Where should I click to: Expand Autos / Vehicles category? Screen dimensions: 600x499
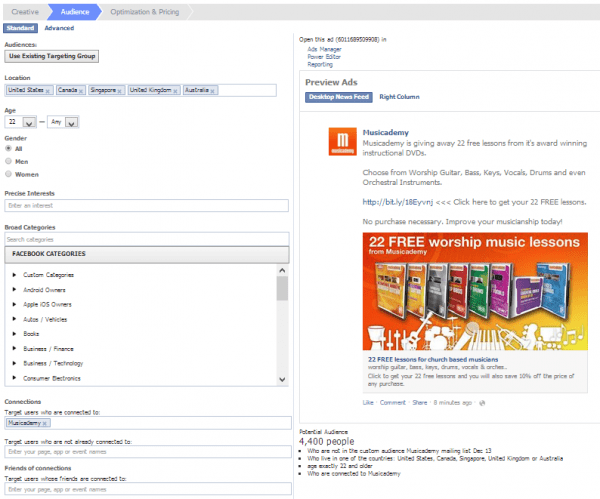(14, 319)
